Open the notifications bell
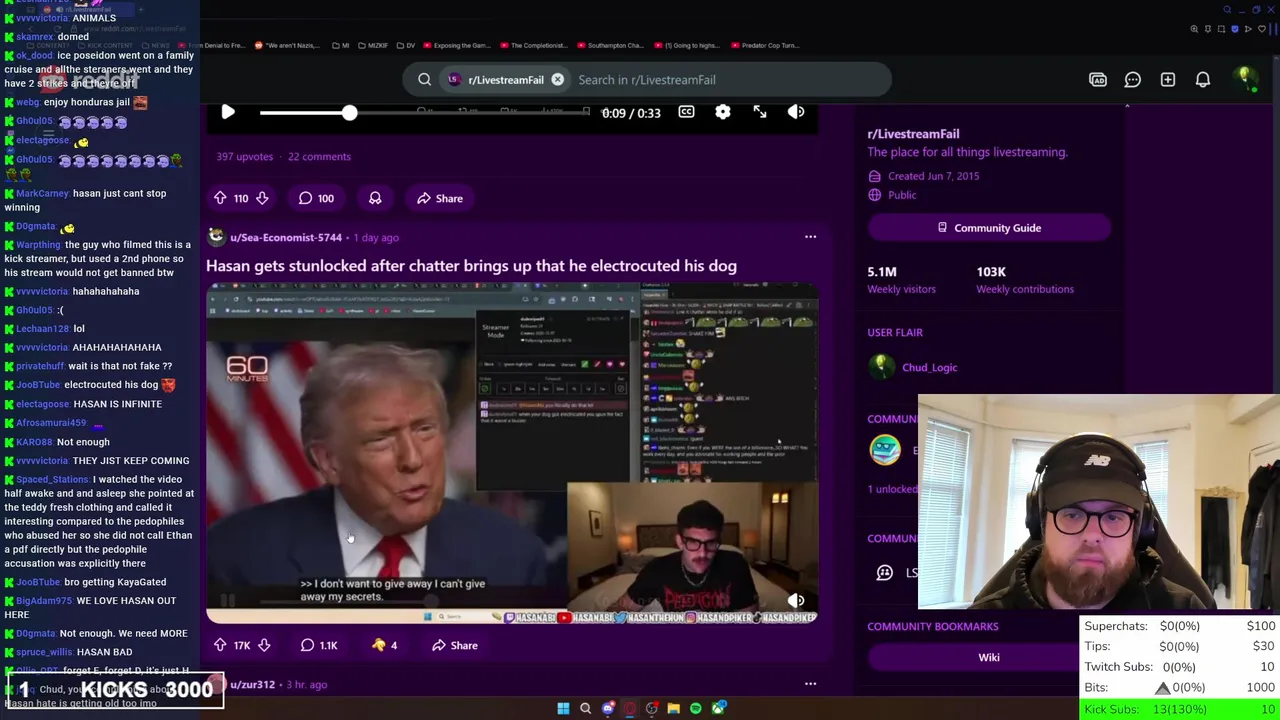This screenshot has width=1280, height=720. [x=1203, y=80]
